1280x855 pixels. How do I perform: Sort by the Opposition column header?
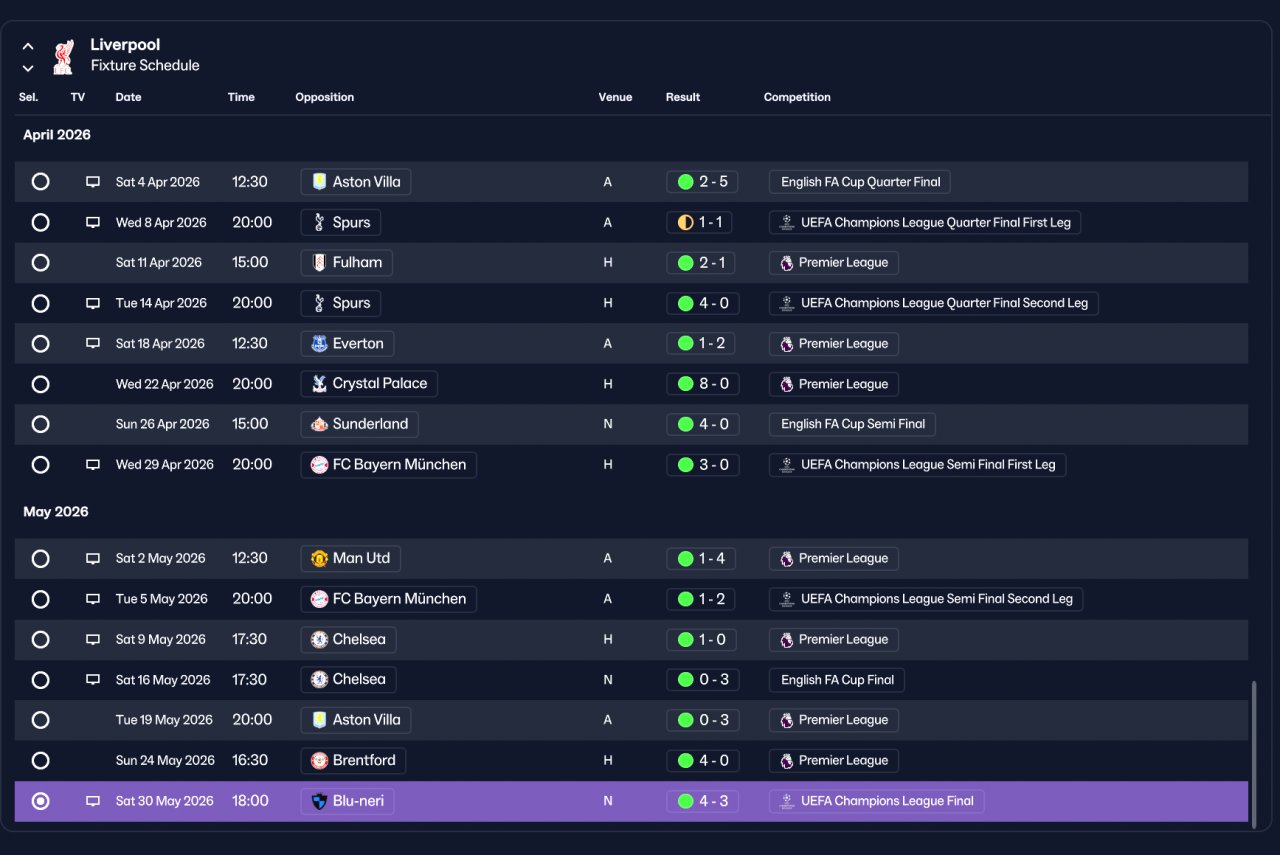point(325,97)
